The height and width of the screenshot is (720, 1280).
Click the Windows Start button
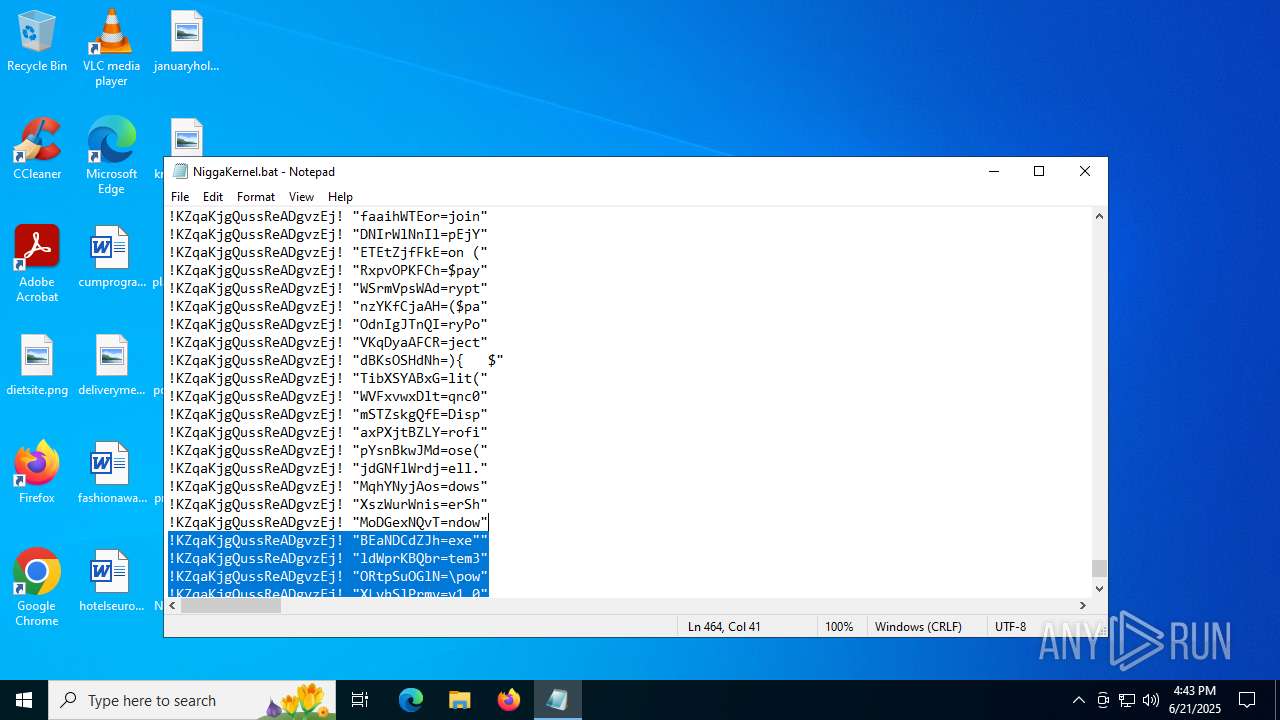[24, 700]
